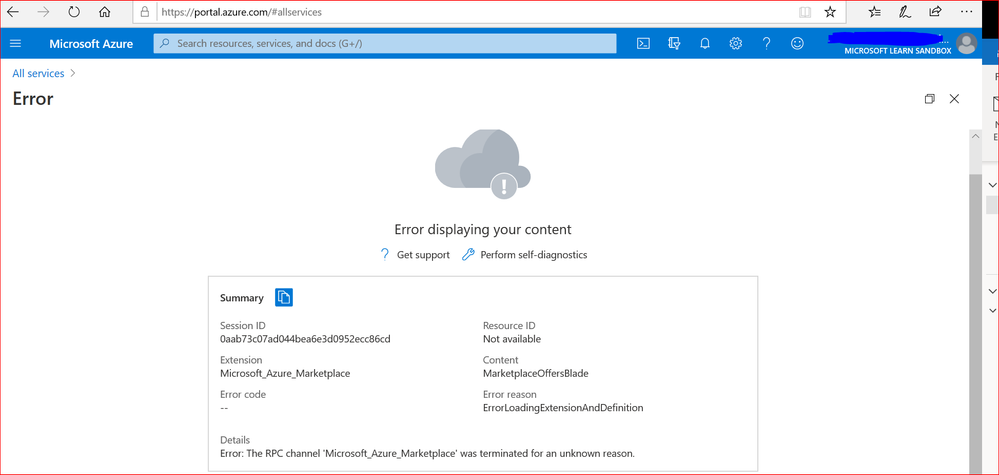Open Directory and subscription filter icon

point(675,43)
